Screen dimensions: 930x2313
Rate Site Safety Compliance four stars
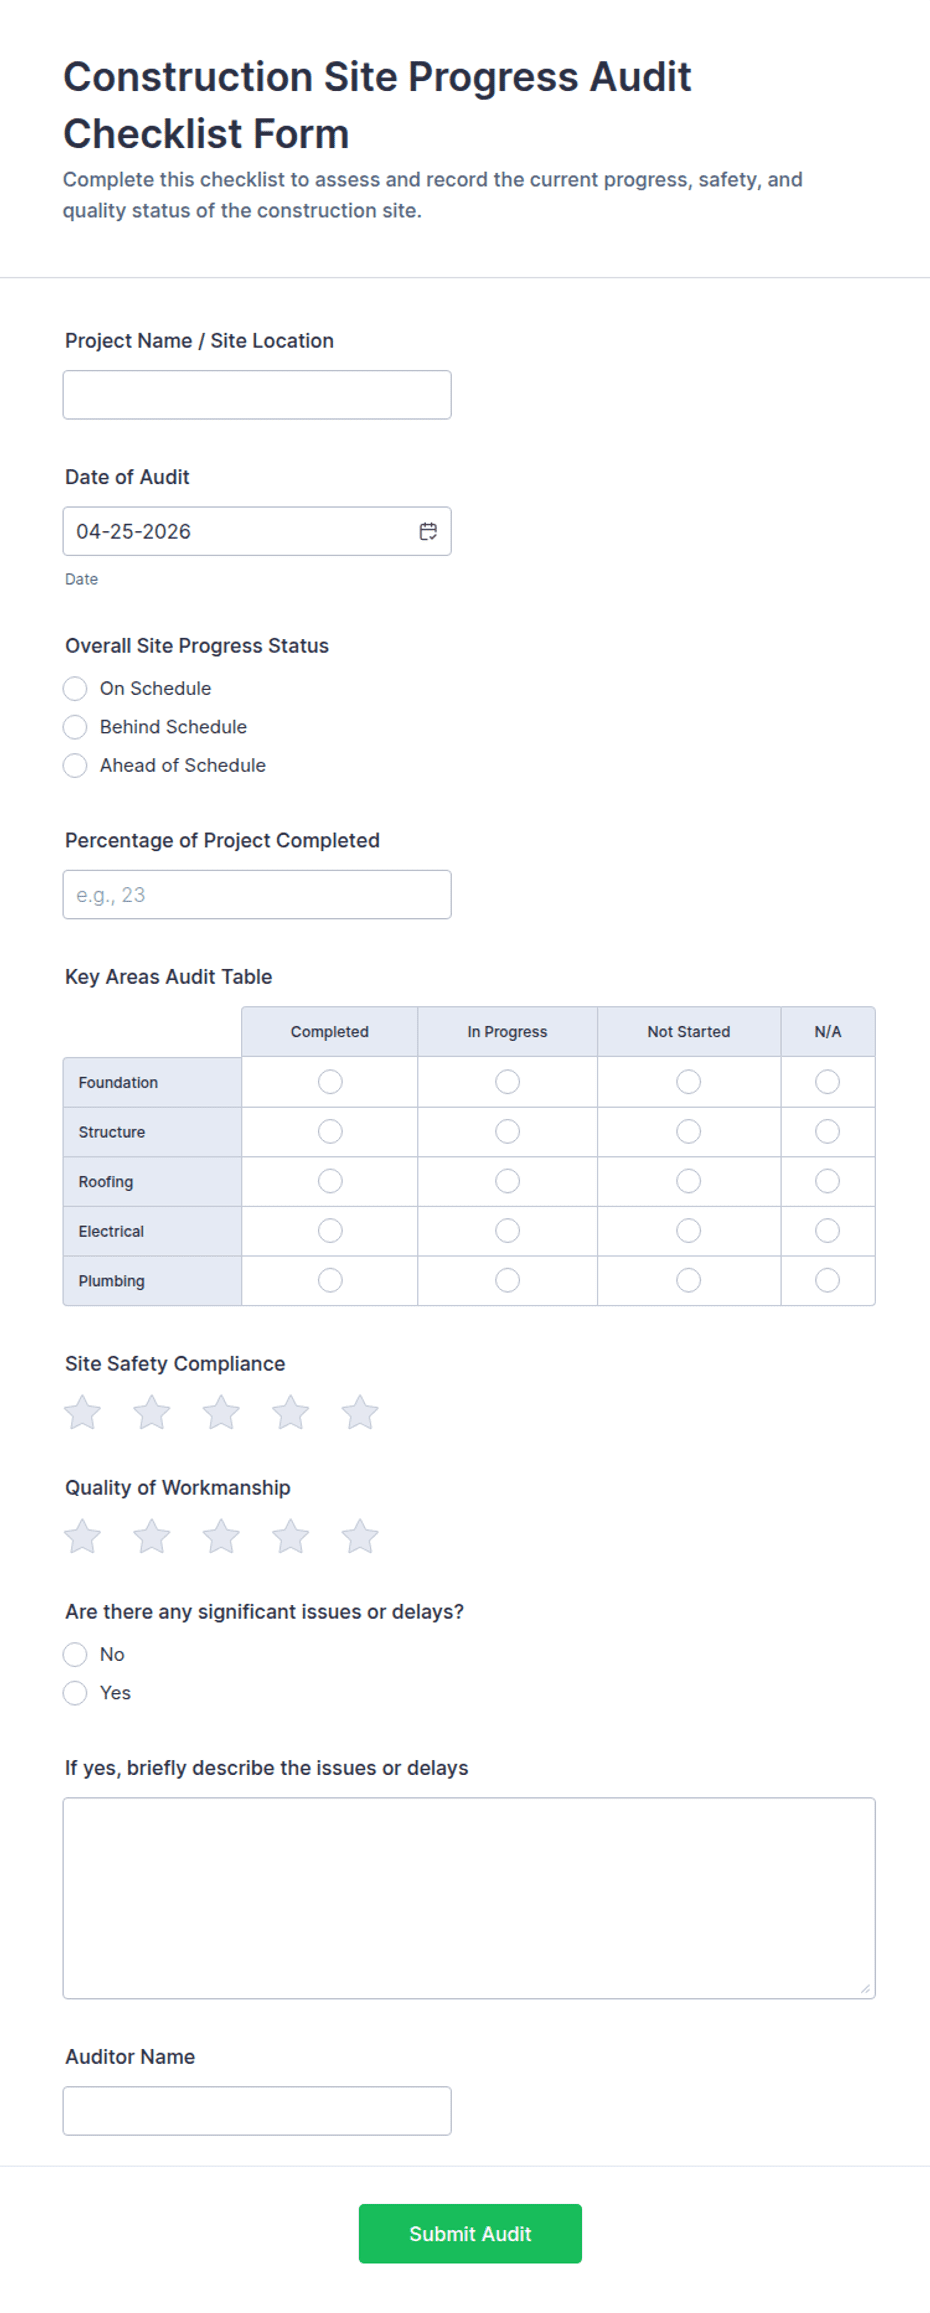(x=291, y=1413)
